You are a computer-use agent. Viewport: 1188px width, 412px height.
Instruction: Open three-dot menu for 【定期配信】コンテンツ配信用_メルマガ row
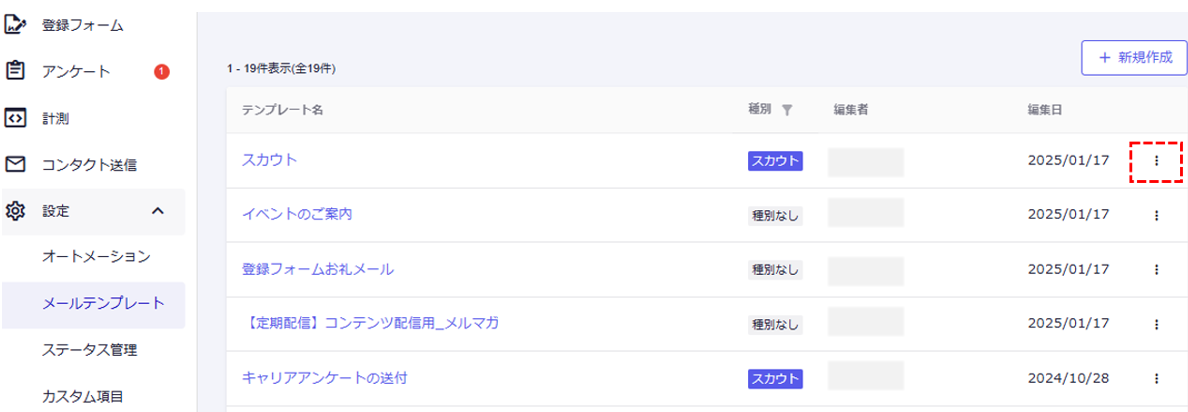point(1156,324)
